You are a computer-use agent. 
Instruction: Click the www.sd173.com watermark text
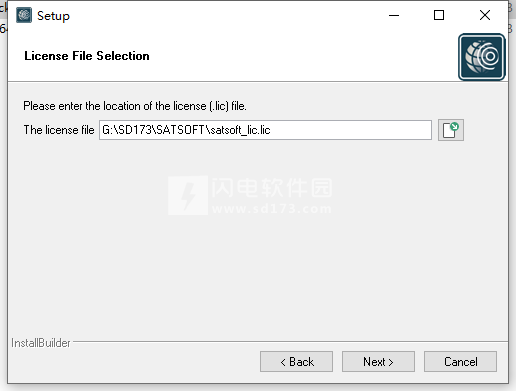(x=272, y=209)
